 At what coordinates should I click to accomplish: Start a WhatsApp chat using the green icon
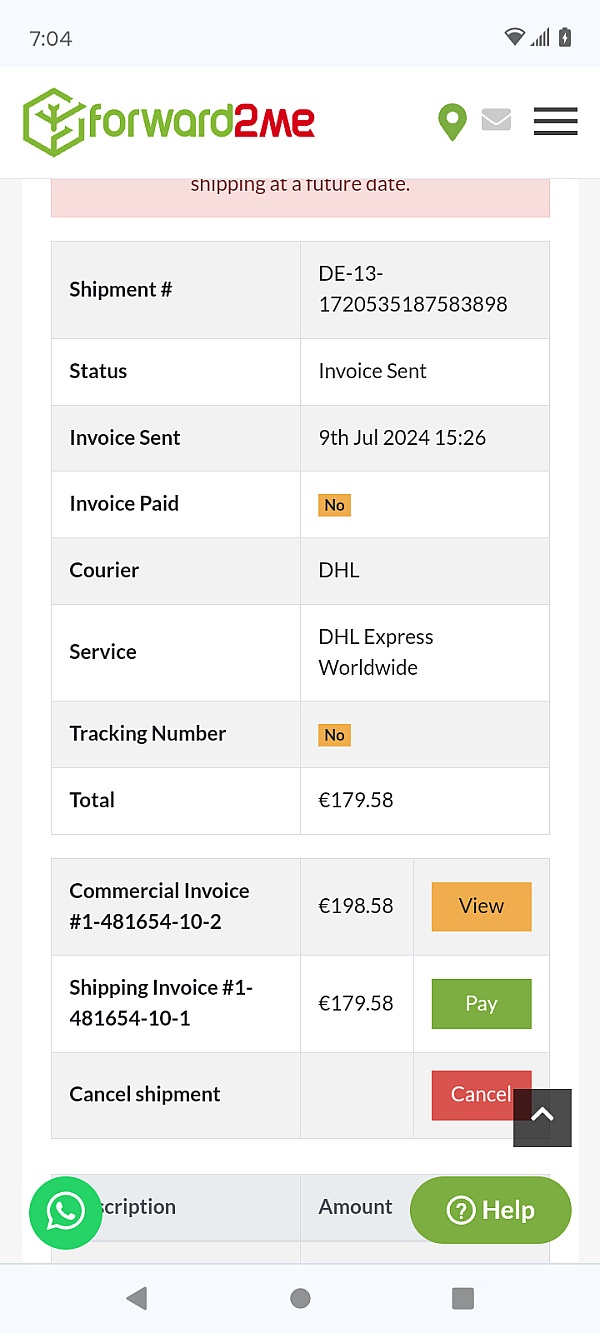65,1210
